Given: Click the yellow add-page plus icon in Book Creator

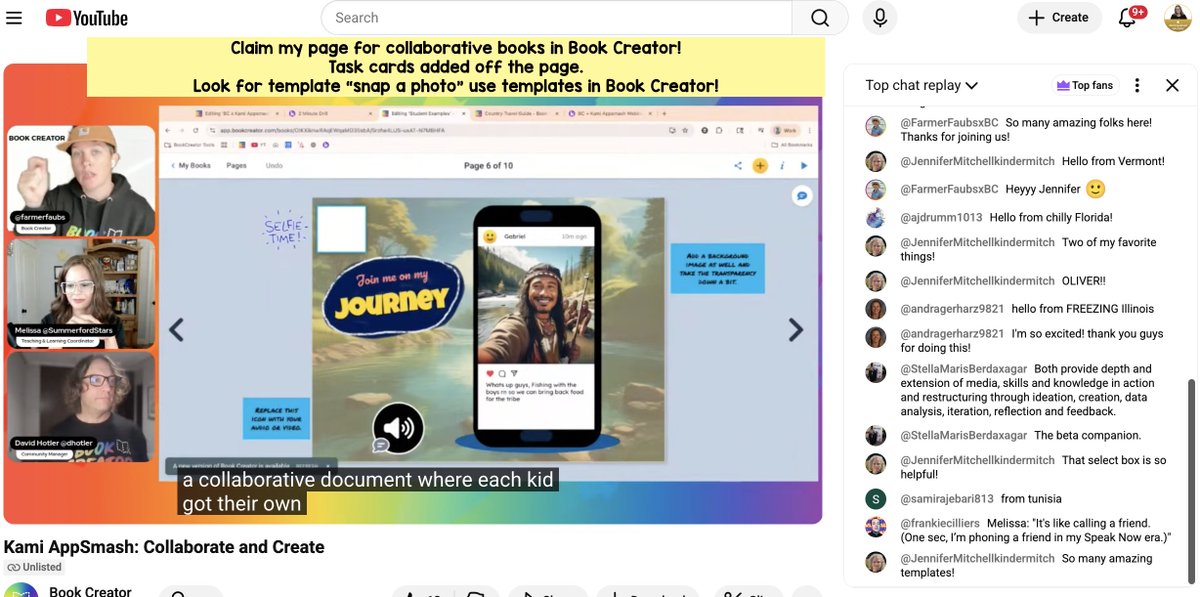Looking at the screenshot, I should (x=760, y=166).
